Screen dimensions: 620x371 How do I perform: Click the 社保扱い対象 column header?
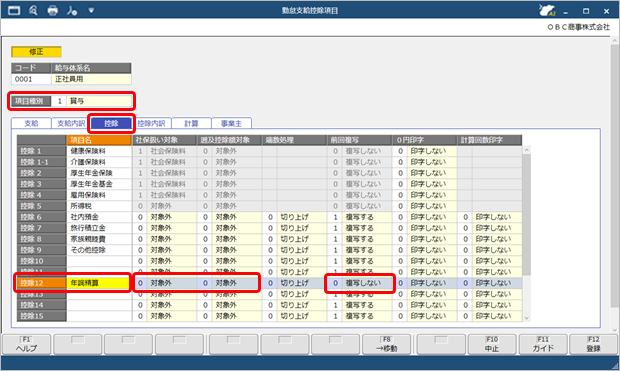click(164, 140)
